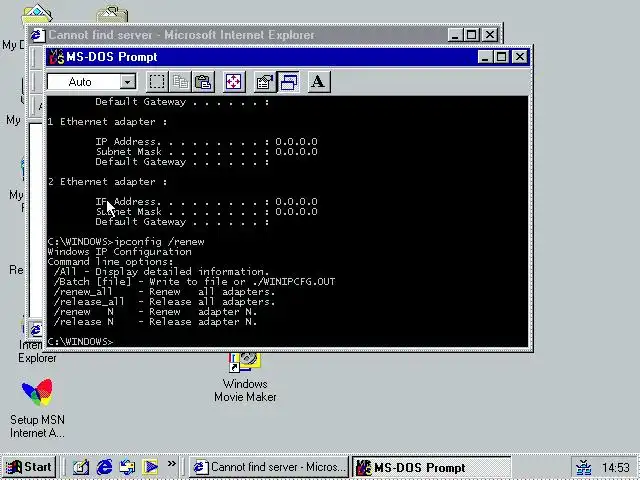The image size is (640, 480).
Task: Maximize the Internet Explorer window
Action: (x=471, y=35)
